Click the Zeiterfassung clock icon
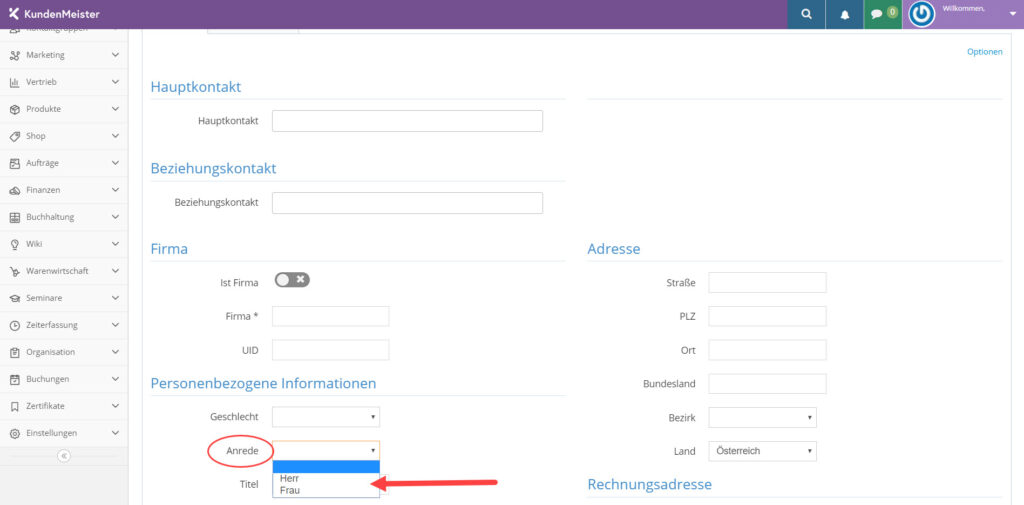 click(14, 325)
